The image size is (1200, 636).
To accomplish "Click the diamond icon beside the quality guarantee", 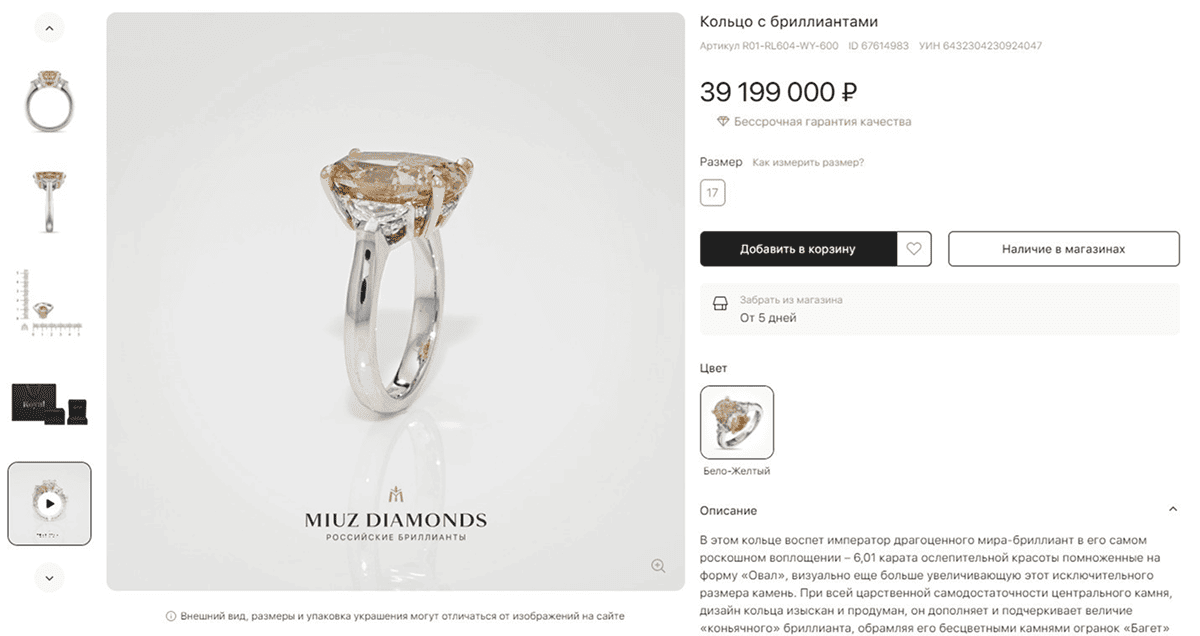I will point(722,122).
